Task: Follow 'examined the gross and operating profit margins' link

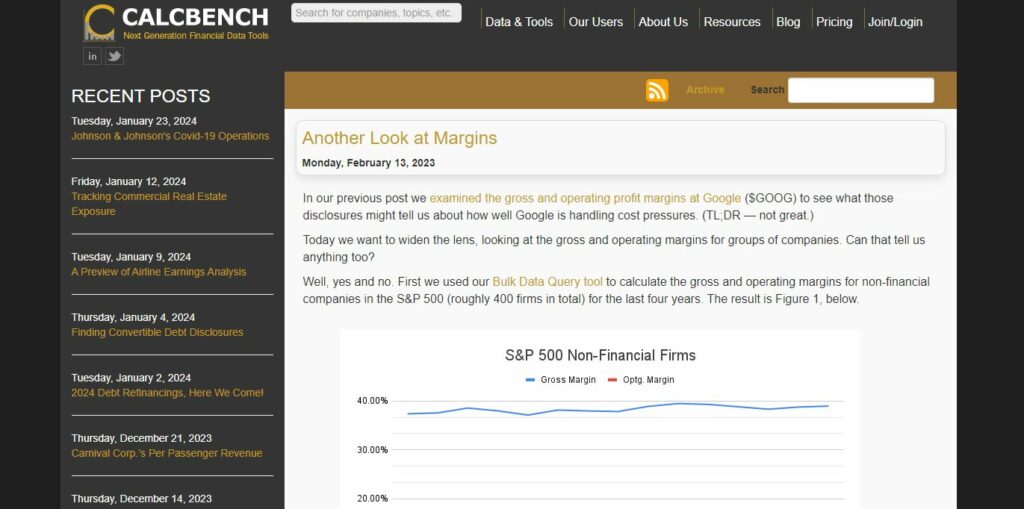Action: (x=585, y=198)
